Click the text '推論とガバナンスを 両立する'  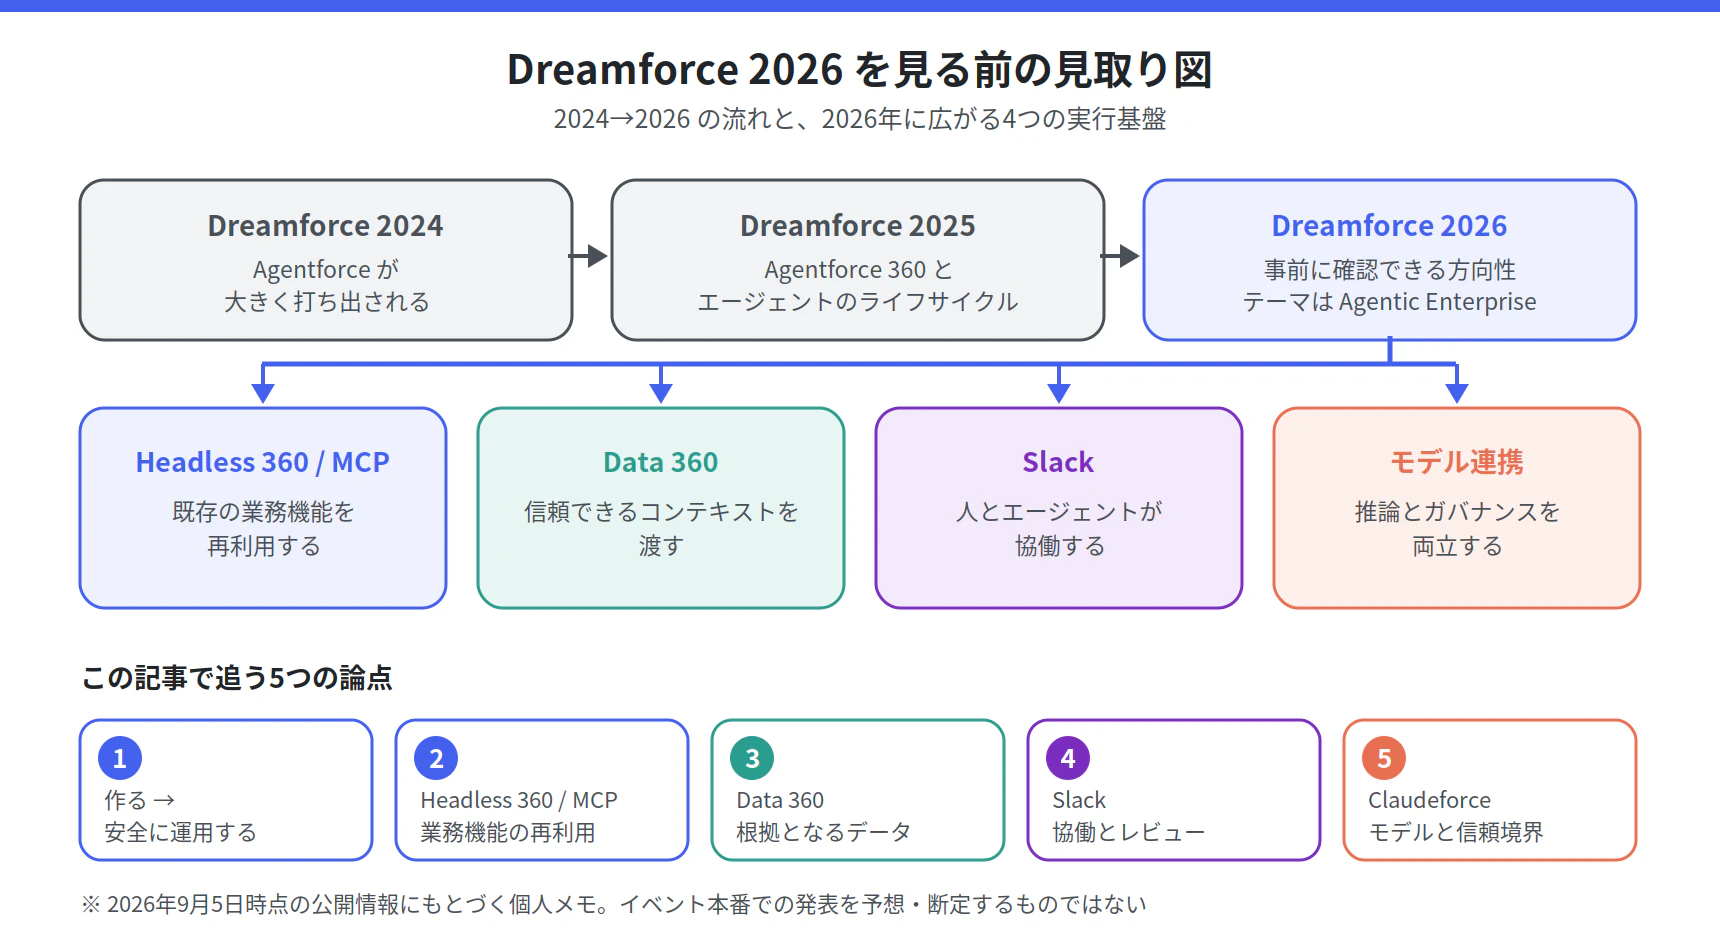[1457, 529]
